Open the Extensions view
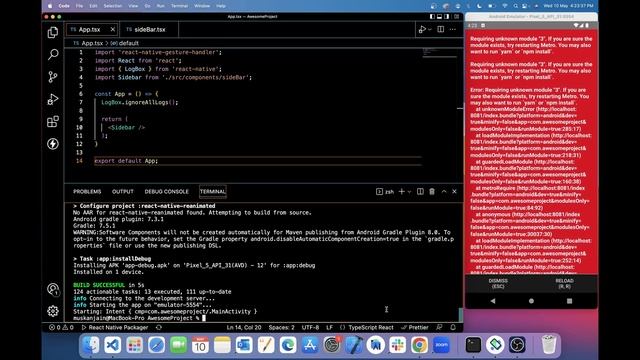The width and height of the screenshot is (640, 360). 53,122
